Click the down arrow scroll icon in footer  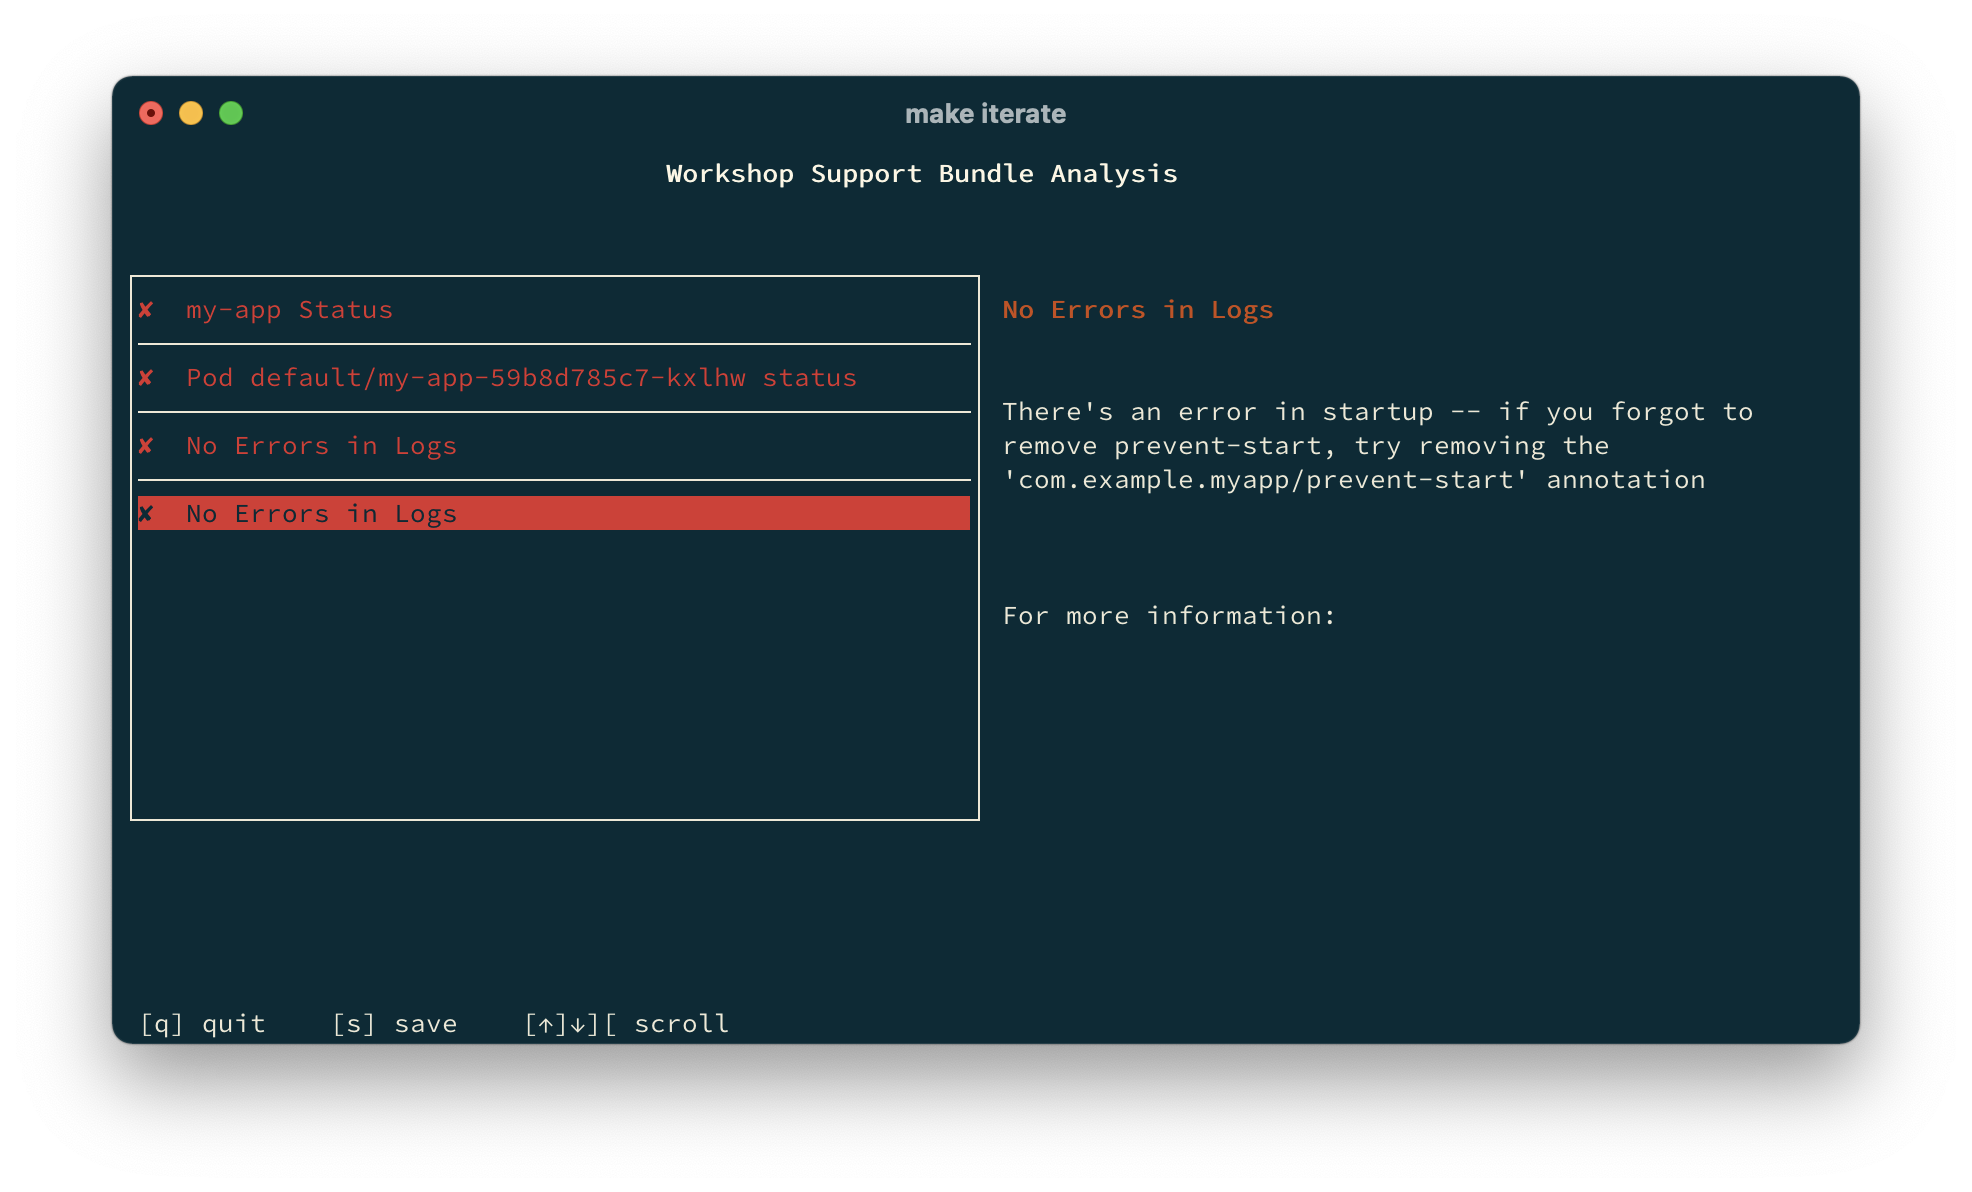pyautogui.click(x=578, y=1023)
